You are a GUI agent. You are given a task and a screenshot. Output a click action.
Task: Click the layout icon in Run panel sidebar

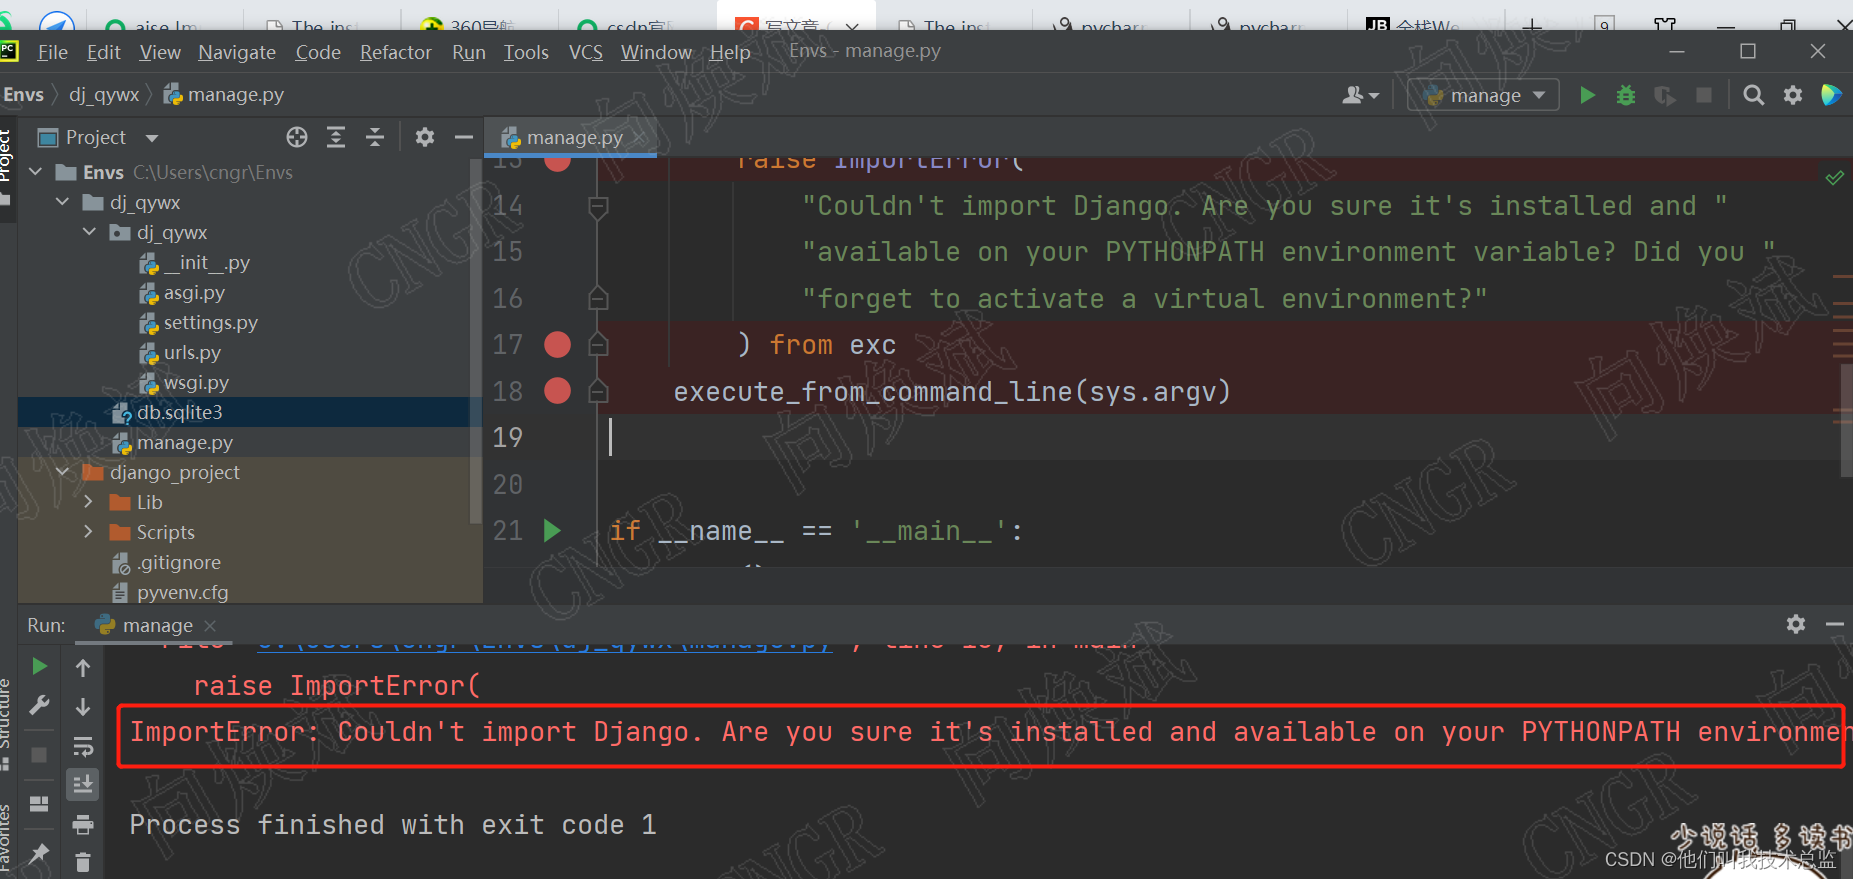coord(39,804)
